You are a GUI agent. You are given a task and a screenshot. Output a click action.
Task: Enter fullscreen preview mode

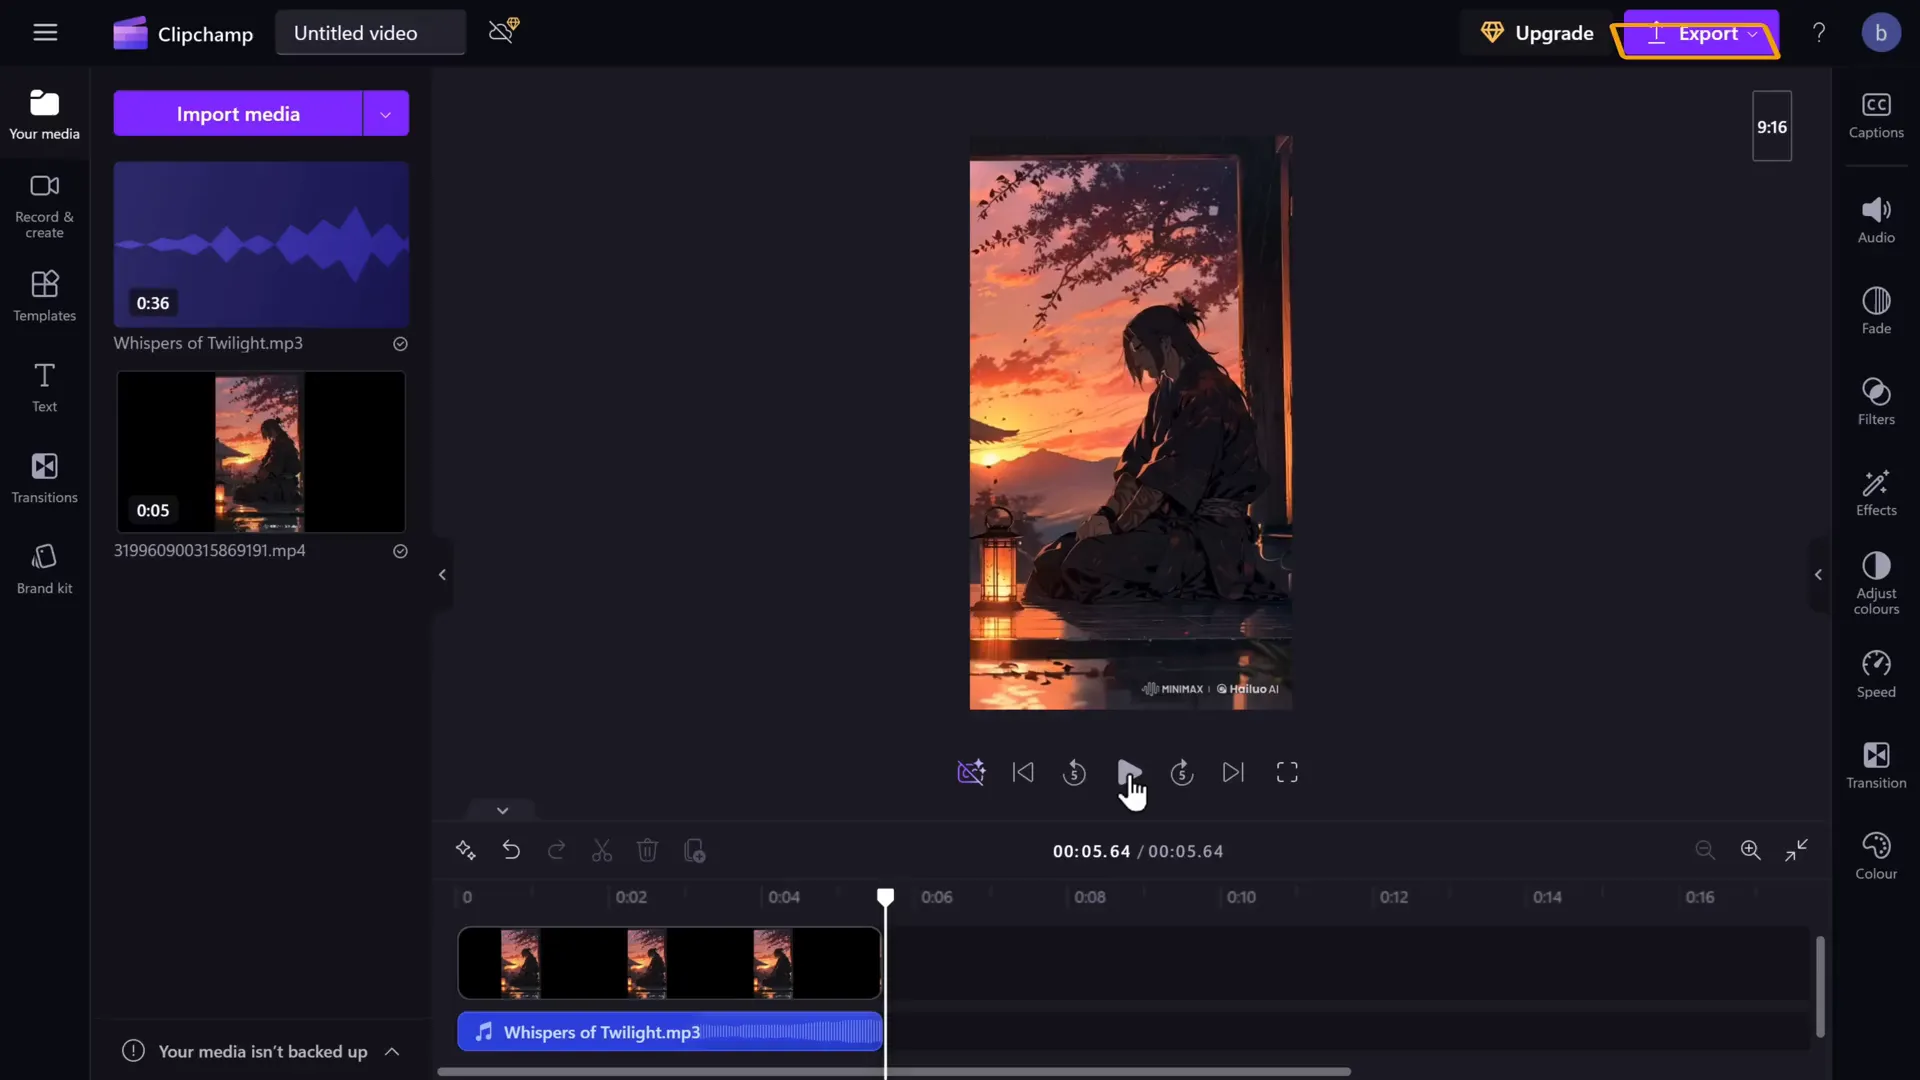[x=1287, y=773]
